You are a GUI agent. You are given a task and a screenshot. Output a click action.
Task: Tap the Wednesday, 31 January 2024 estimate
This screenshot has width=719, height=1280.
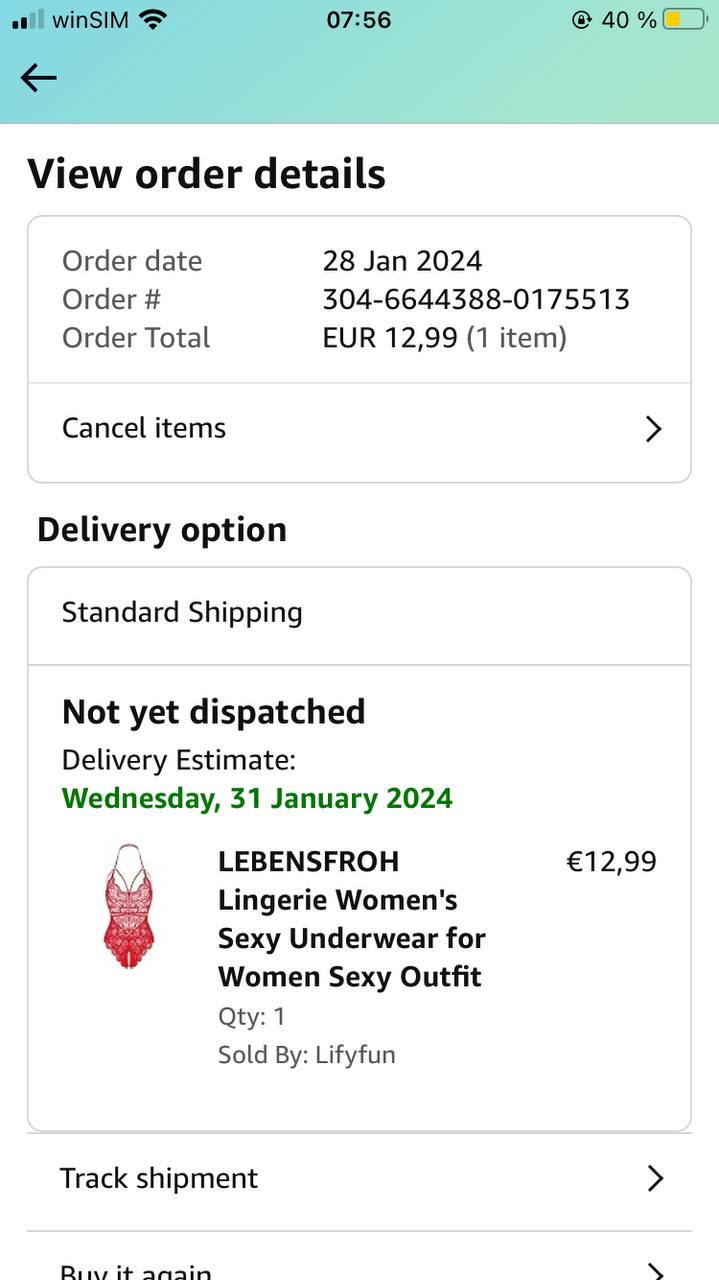pos(257,798)
